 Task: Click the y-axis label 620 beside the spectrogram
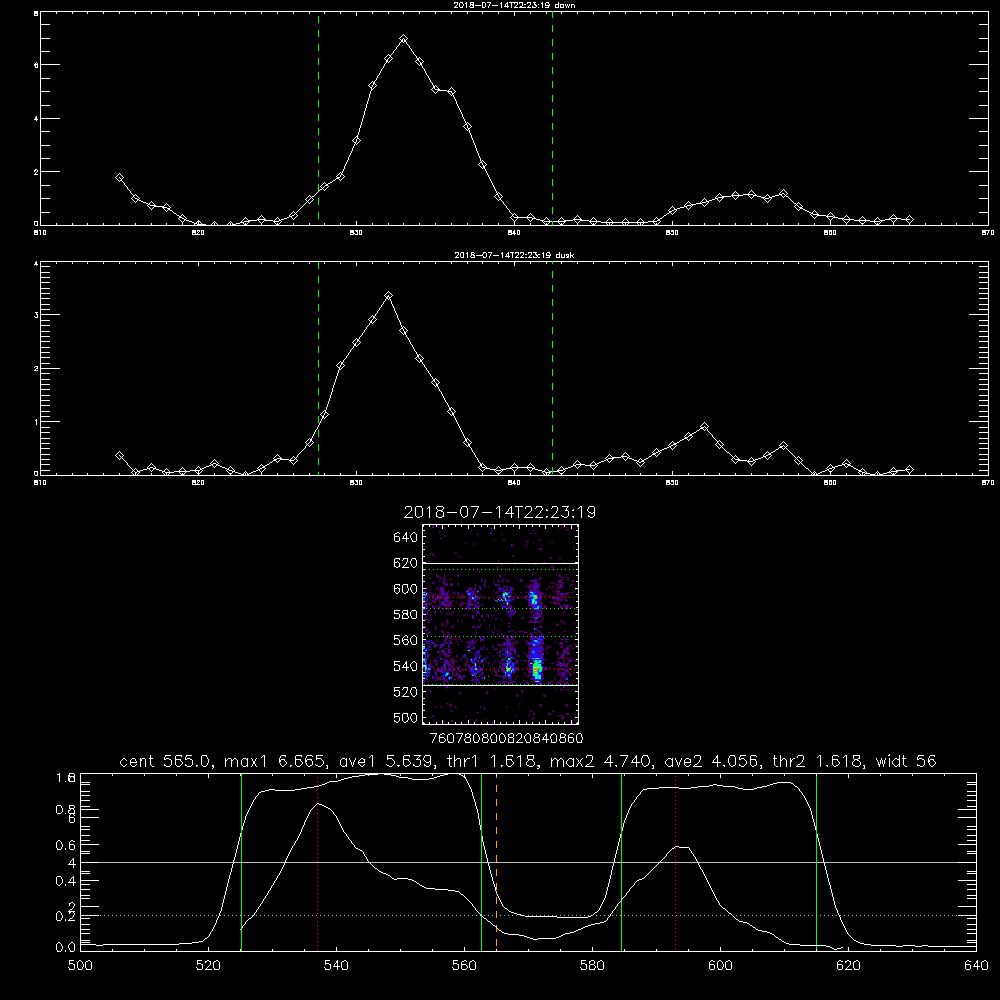pyautogui.click(x=406, y=563)
